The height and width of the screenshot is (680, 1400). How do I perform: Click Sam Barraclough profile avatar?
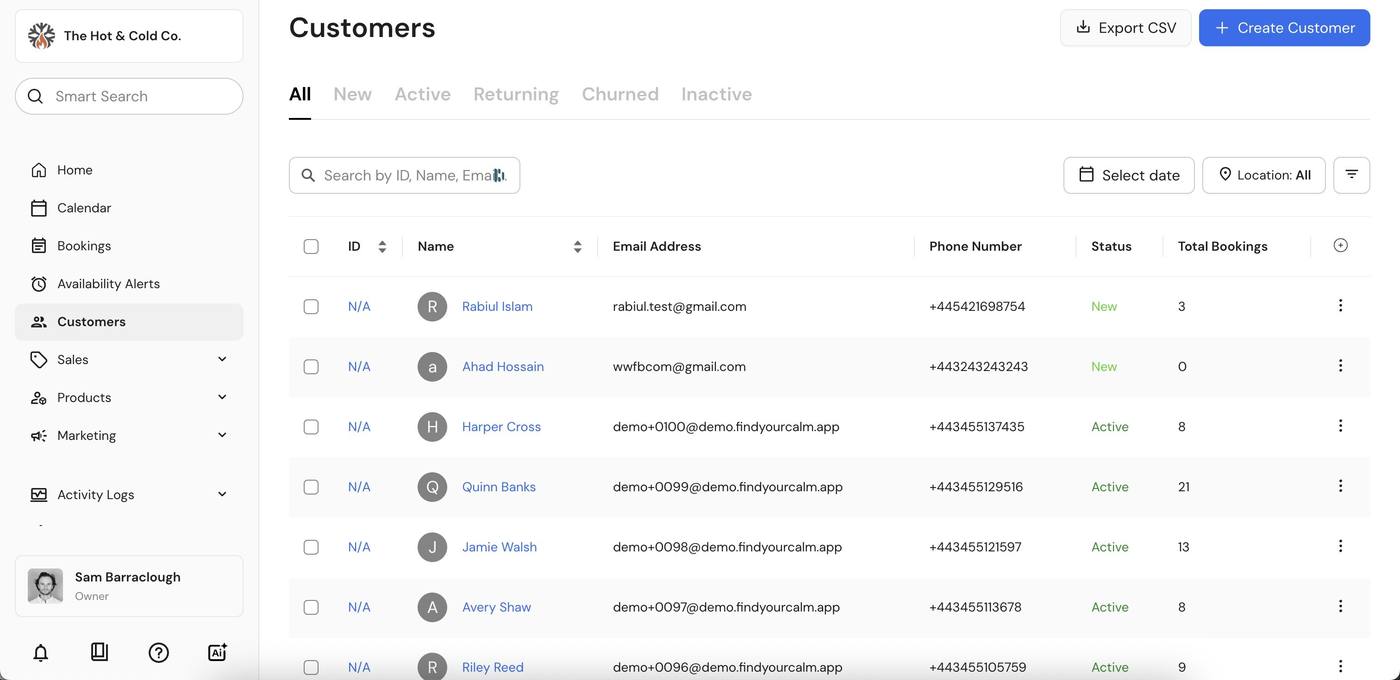pos(45,586)
